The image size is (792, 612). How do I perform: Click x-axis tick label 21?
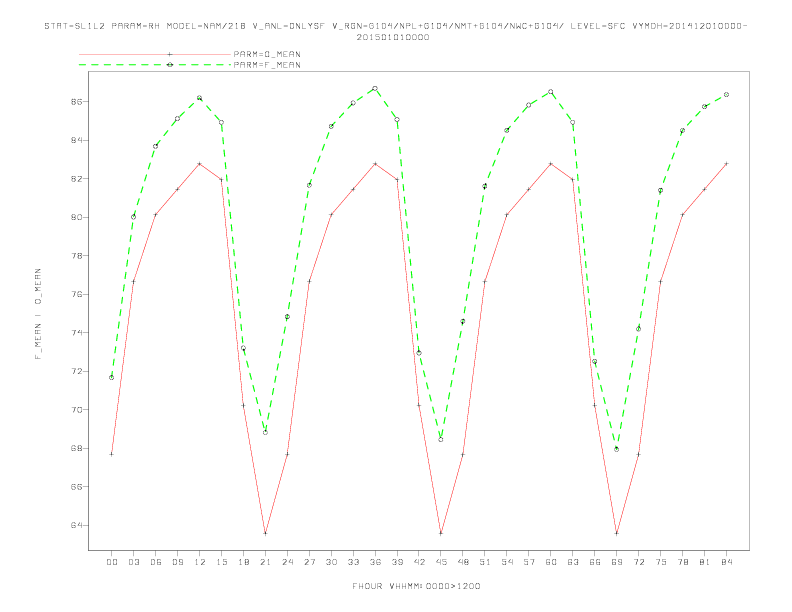265,562
